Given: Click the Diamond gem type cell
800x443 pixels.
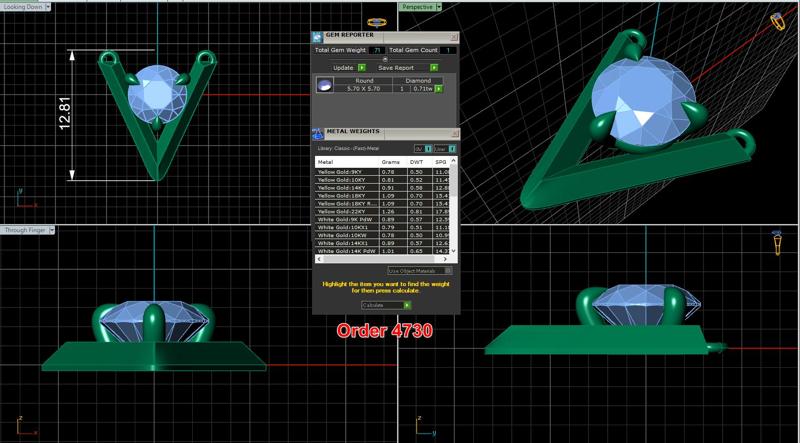Looking at the screenshot, I should click(418, 81).
